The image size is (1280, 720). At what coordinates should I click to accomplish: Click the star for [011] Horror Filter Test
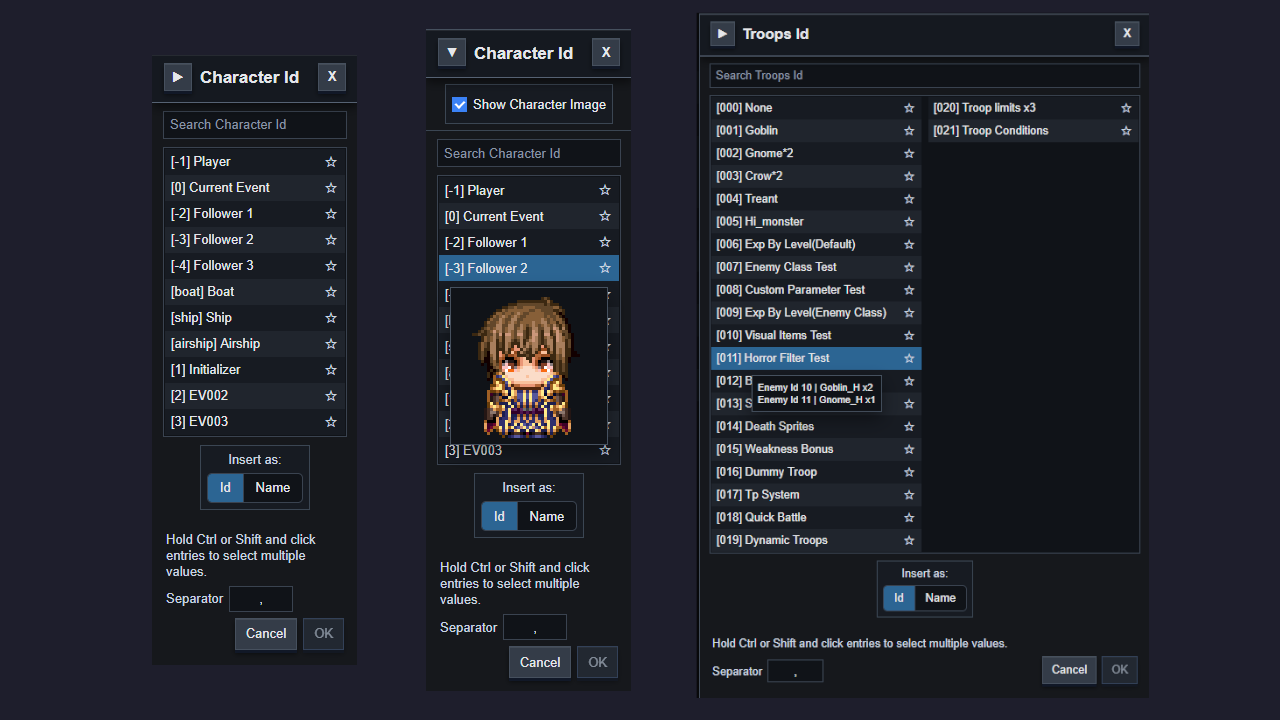[x=909, y=358]
